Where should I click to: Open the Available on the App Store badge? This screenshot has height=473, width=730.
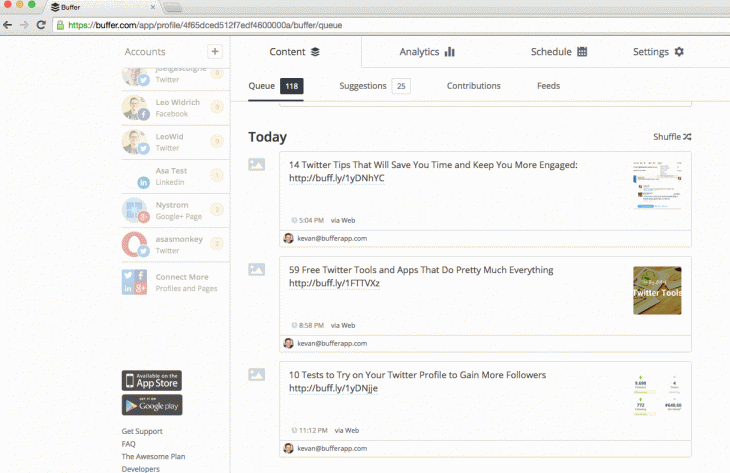pos(152,380)
